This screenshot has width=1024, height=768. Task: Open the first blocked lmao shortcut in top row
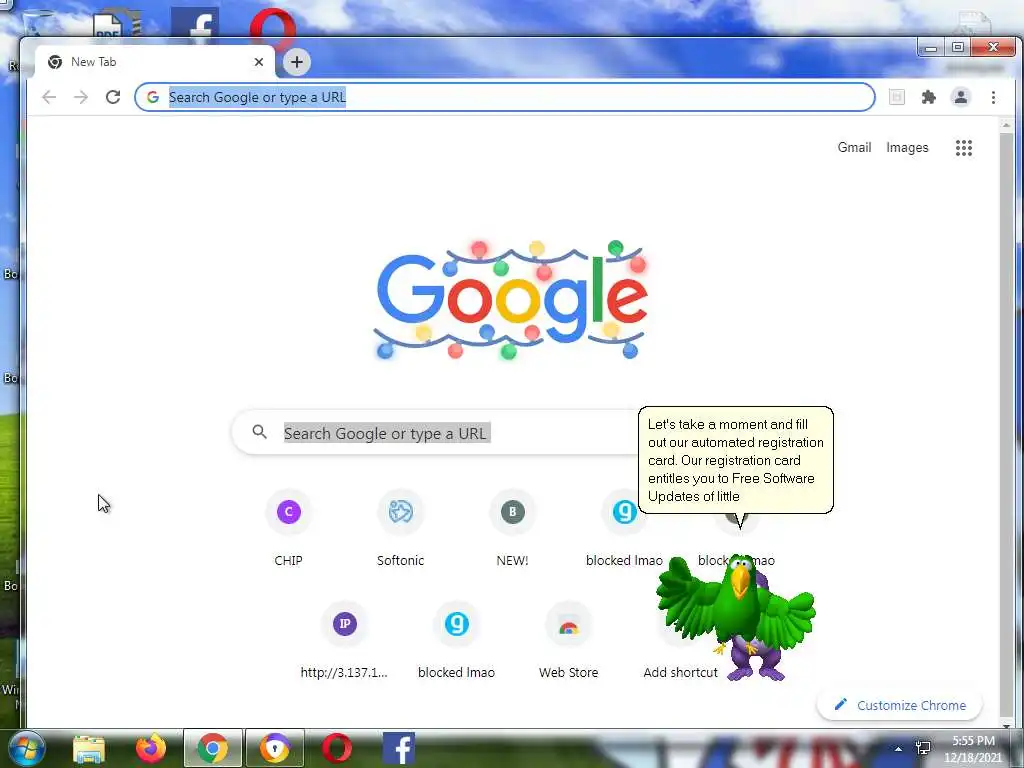pos(624,528)
